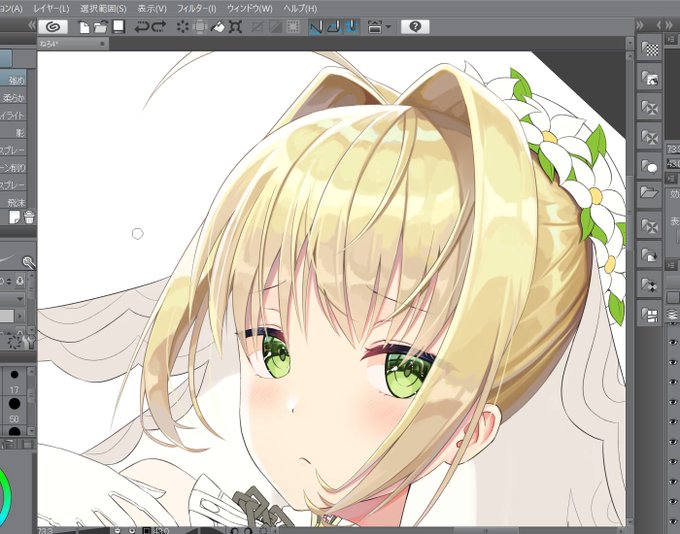Click magnifier icon in tool property palette

pyautogui.click(x=28, y=262)
